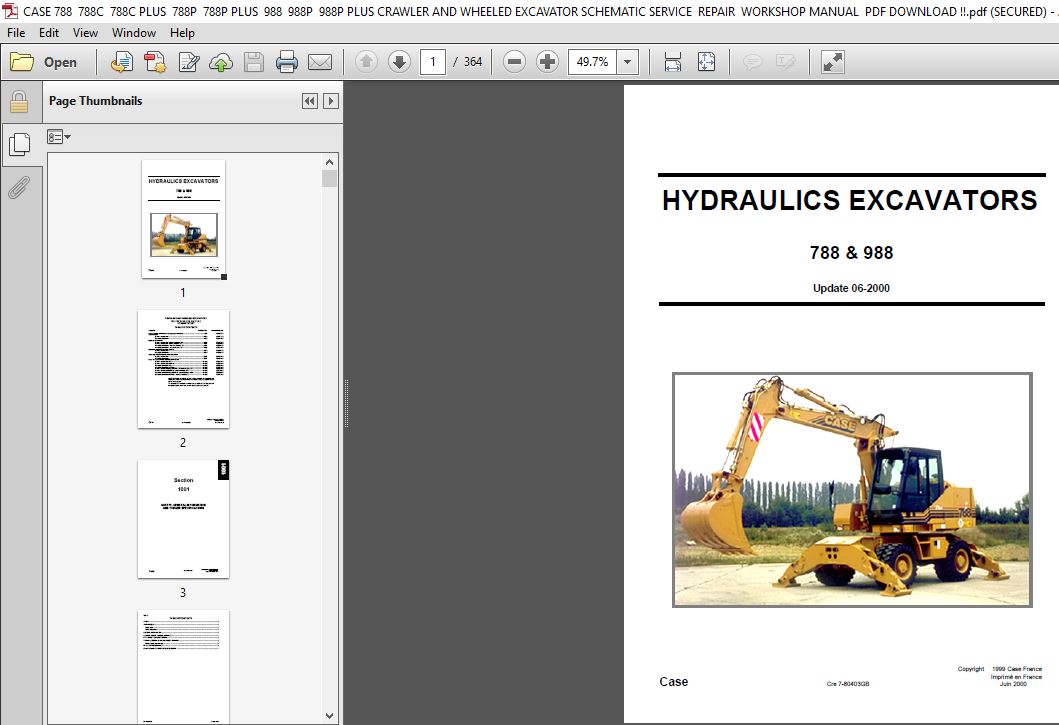This screenshot has height=725, width=1059.
Task: Click the navigation pane splitter handle
Action: [346, 403]
